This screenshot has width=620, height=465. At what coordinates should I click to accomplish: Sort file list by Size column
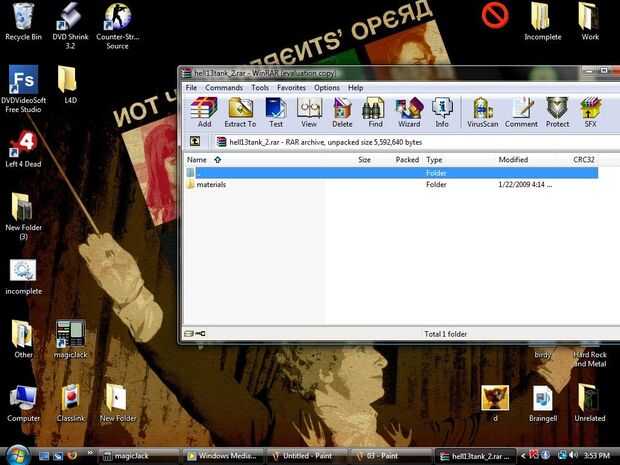click(x=364, y=160)
